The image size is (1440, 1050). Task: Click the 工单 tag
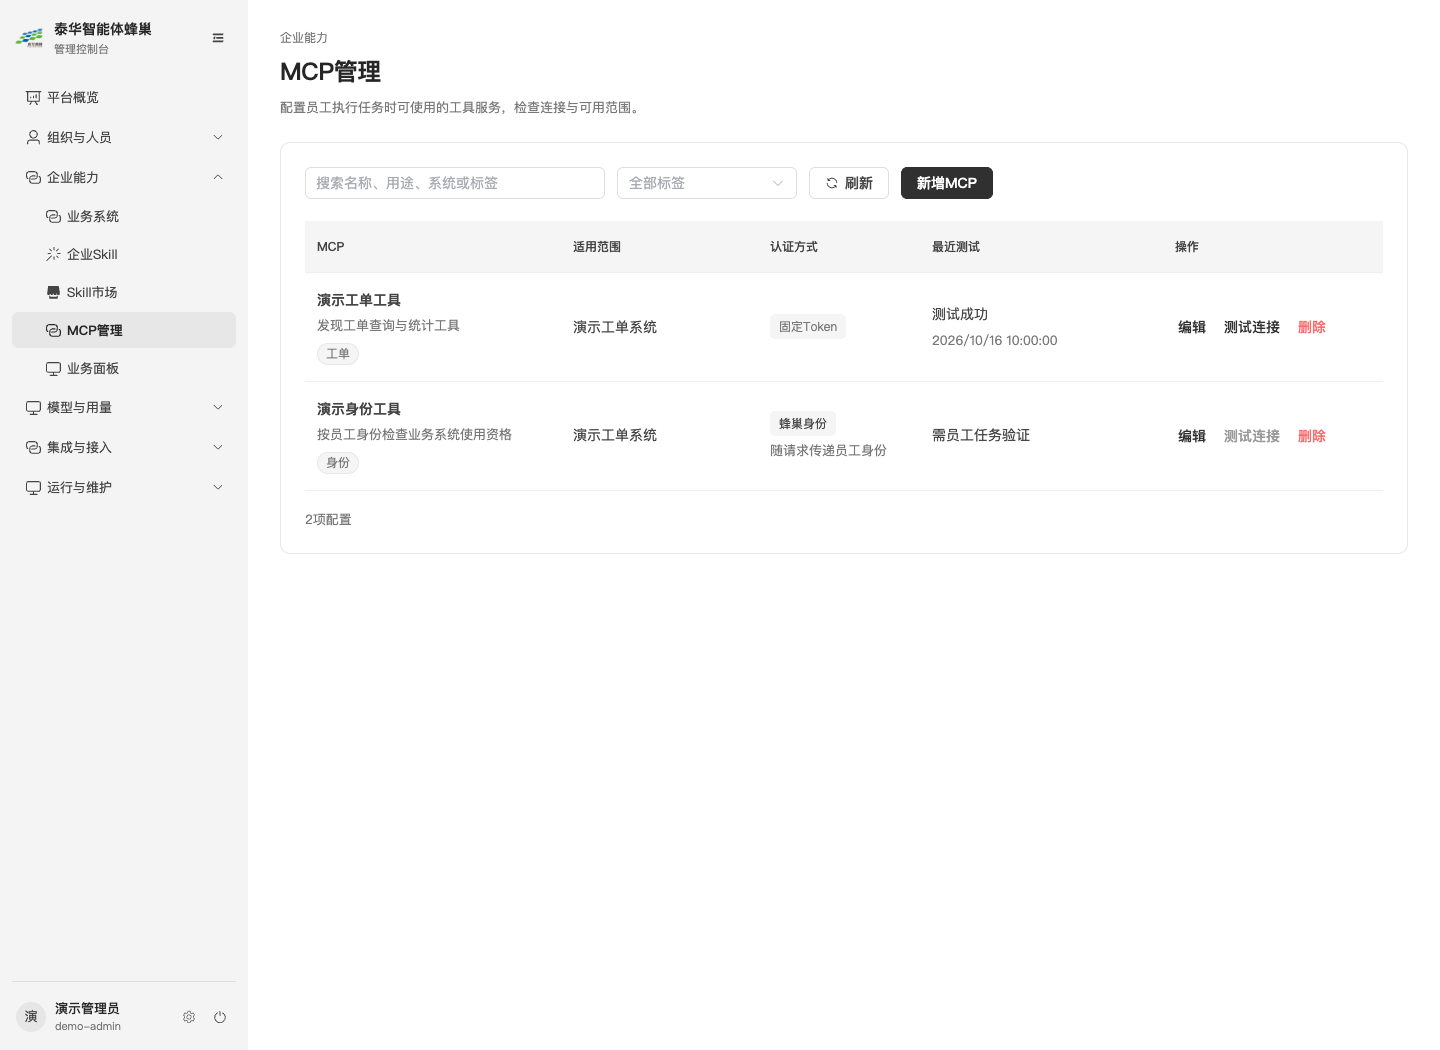[x=338, y=354]
